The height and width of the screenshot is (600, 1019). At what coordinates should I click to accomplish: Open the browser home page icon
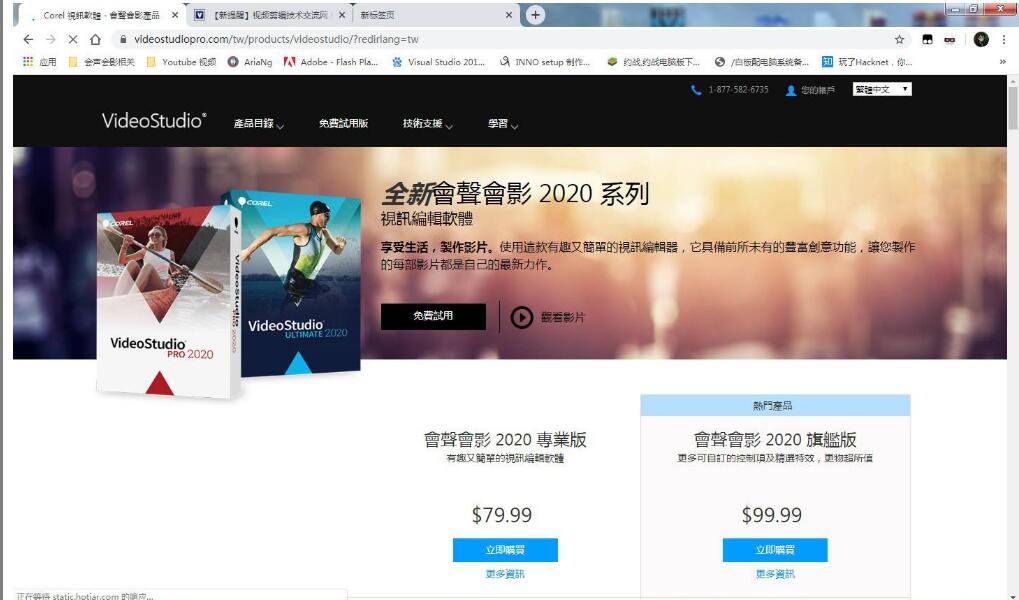pyautogui.click(x=96, y=40)
